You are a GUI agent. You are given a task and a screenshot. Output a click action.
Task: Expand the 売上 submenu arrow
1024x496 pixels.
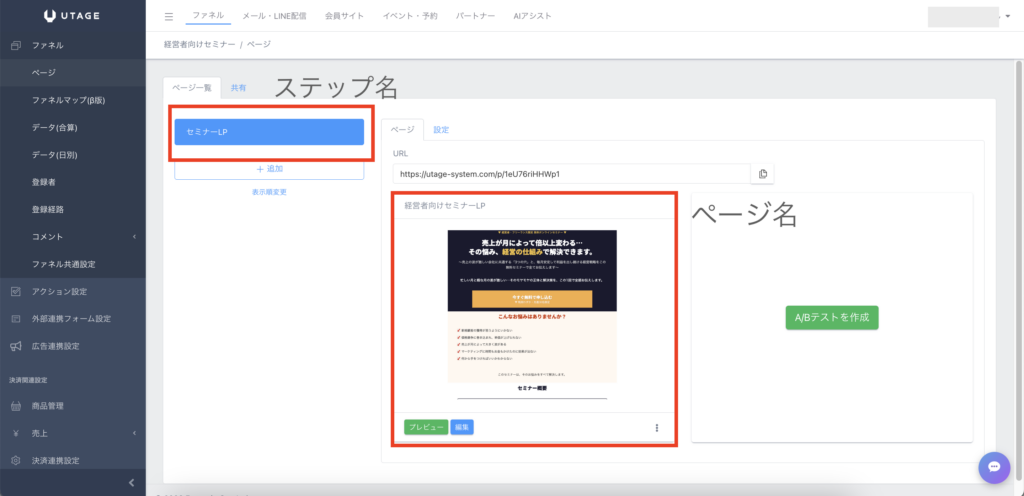pos(134,433)
